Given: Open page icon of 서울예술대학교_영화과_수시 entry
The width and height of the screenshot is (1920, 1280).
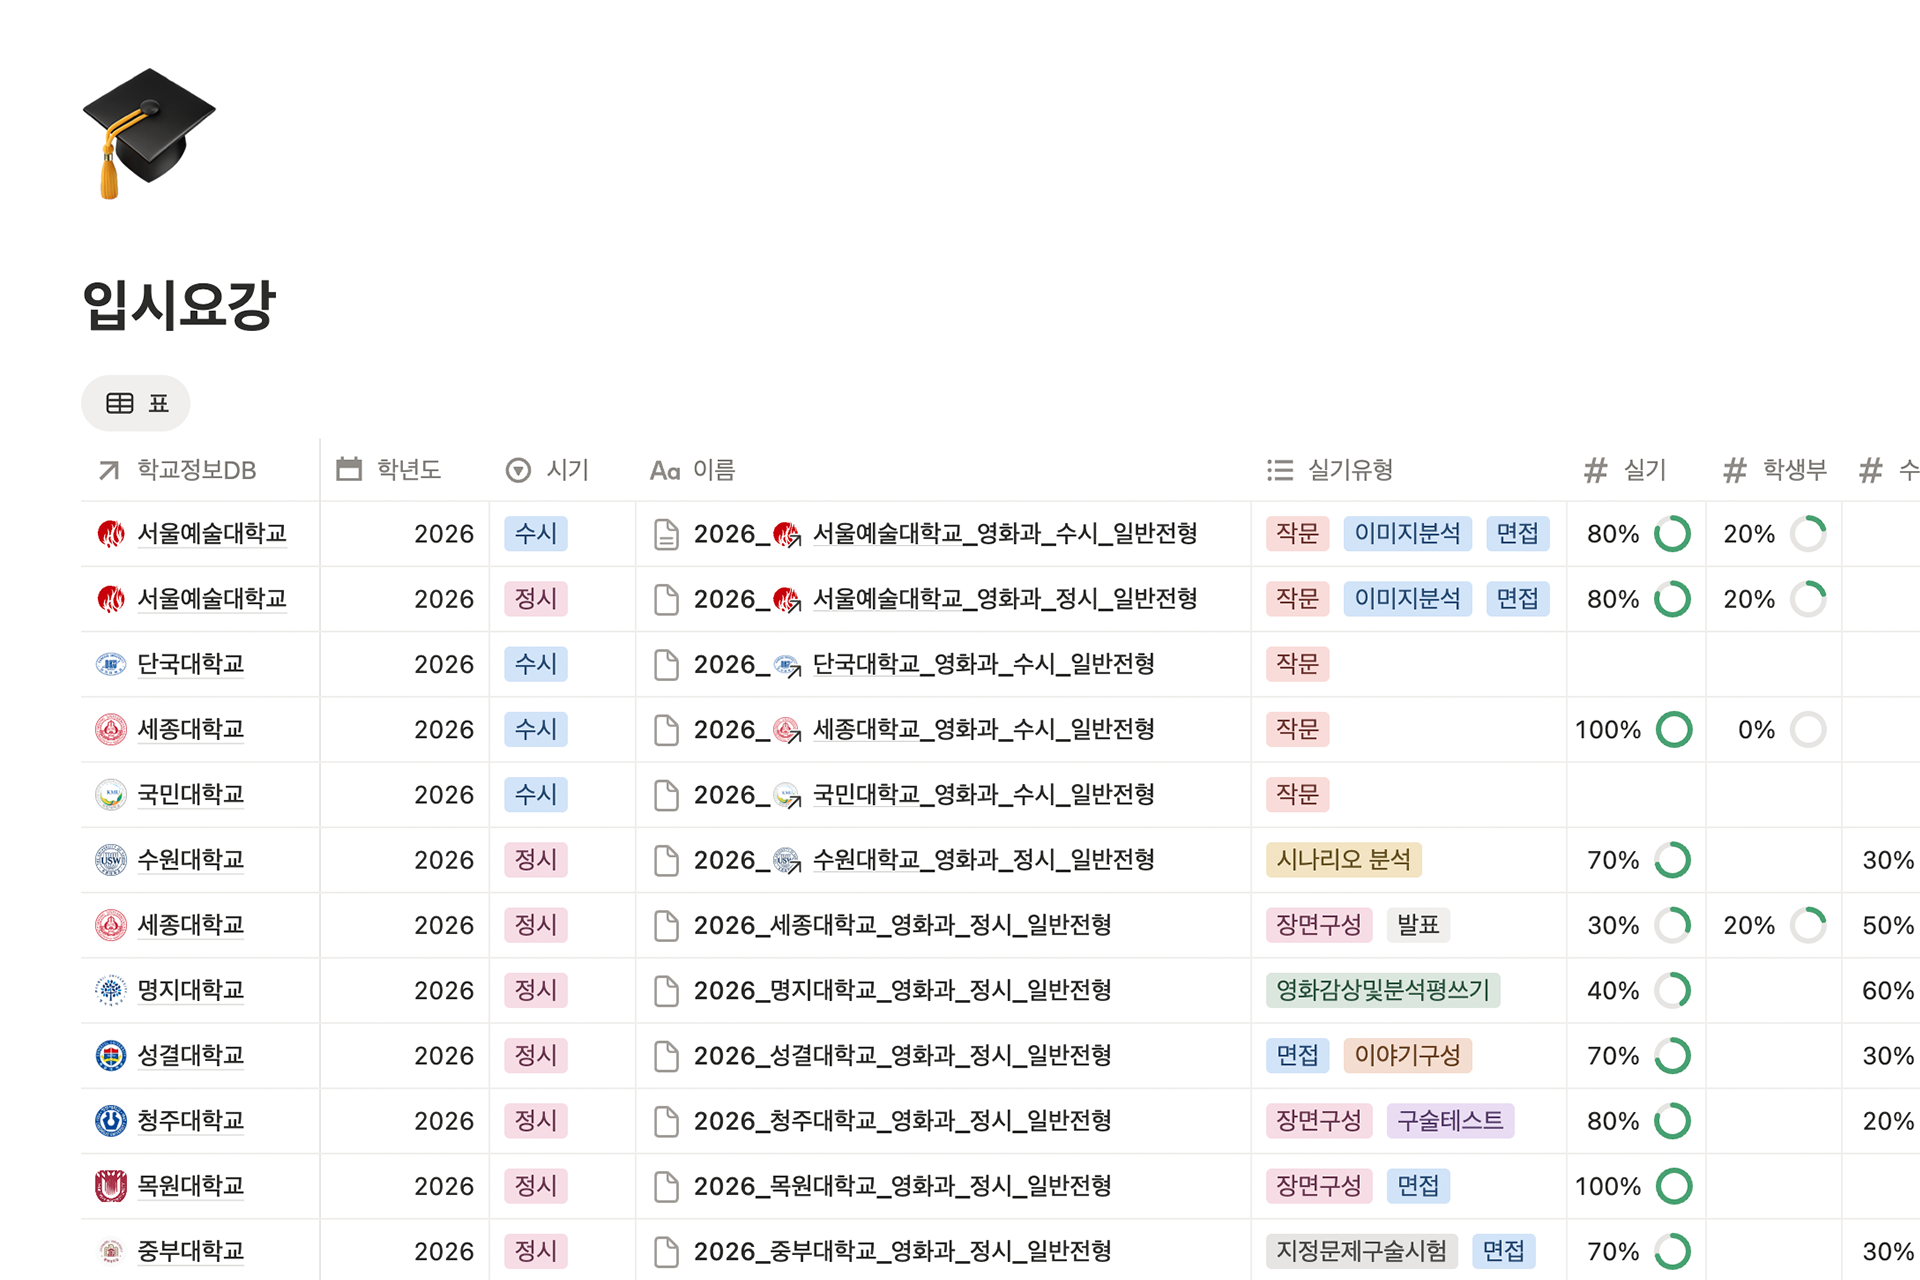Looking at the screenshot, I should click(666, 534).
